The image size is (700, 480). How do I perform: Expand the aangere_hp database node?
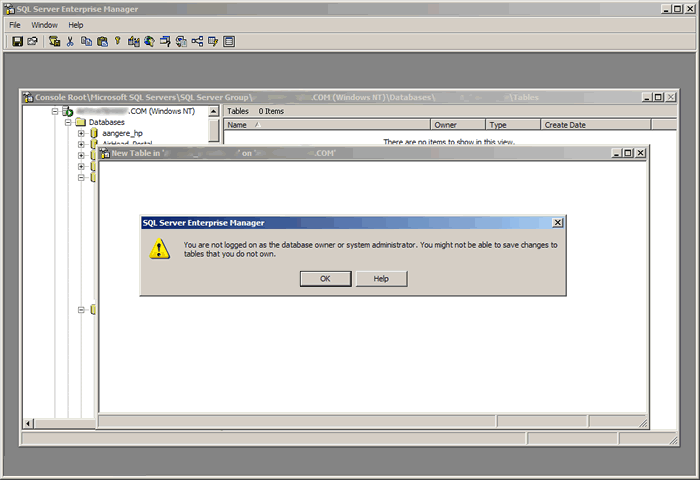pos(81,133)
